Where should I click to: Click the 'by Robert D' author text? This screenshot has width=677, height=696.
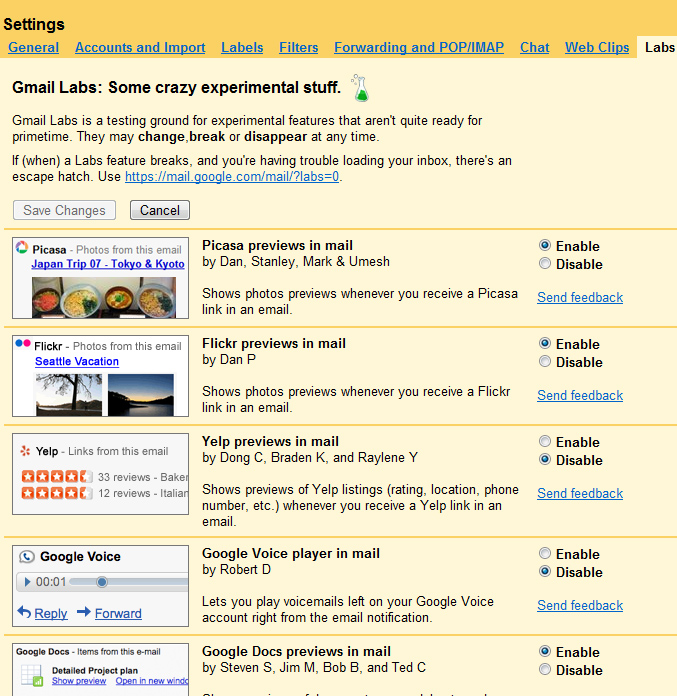pyautogui.click(x=236, y=569)
